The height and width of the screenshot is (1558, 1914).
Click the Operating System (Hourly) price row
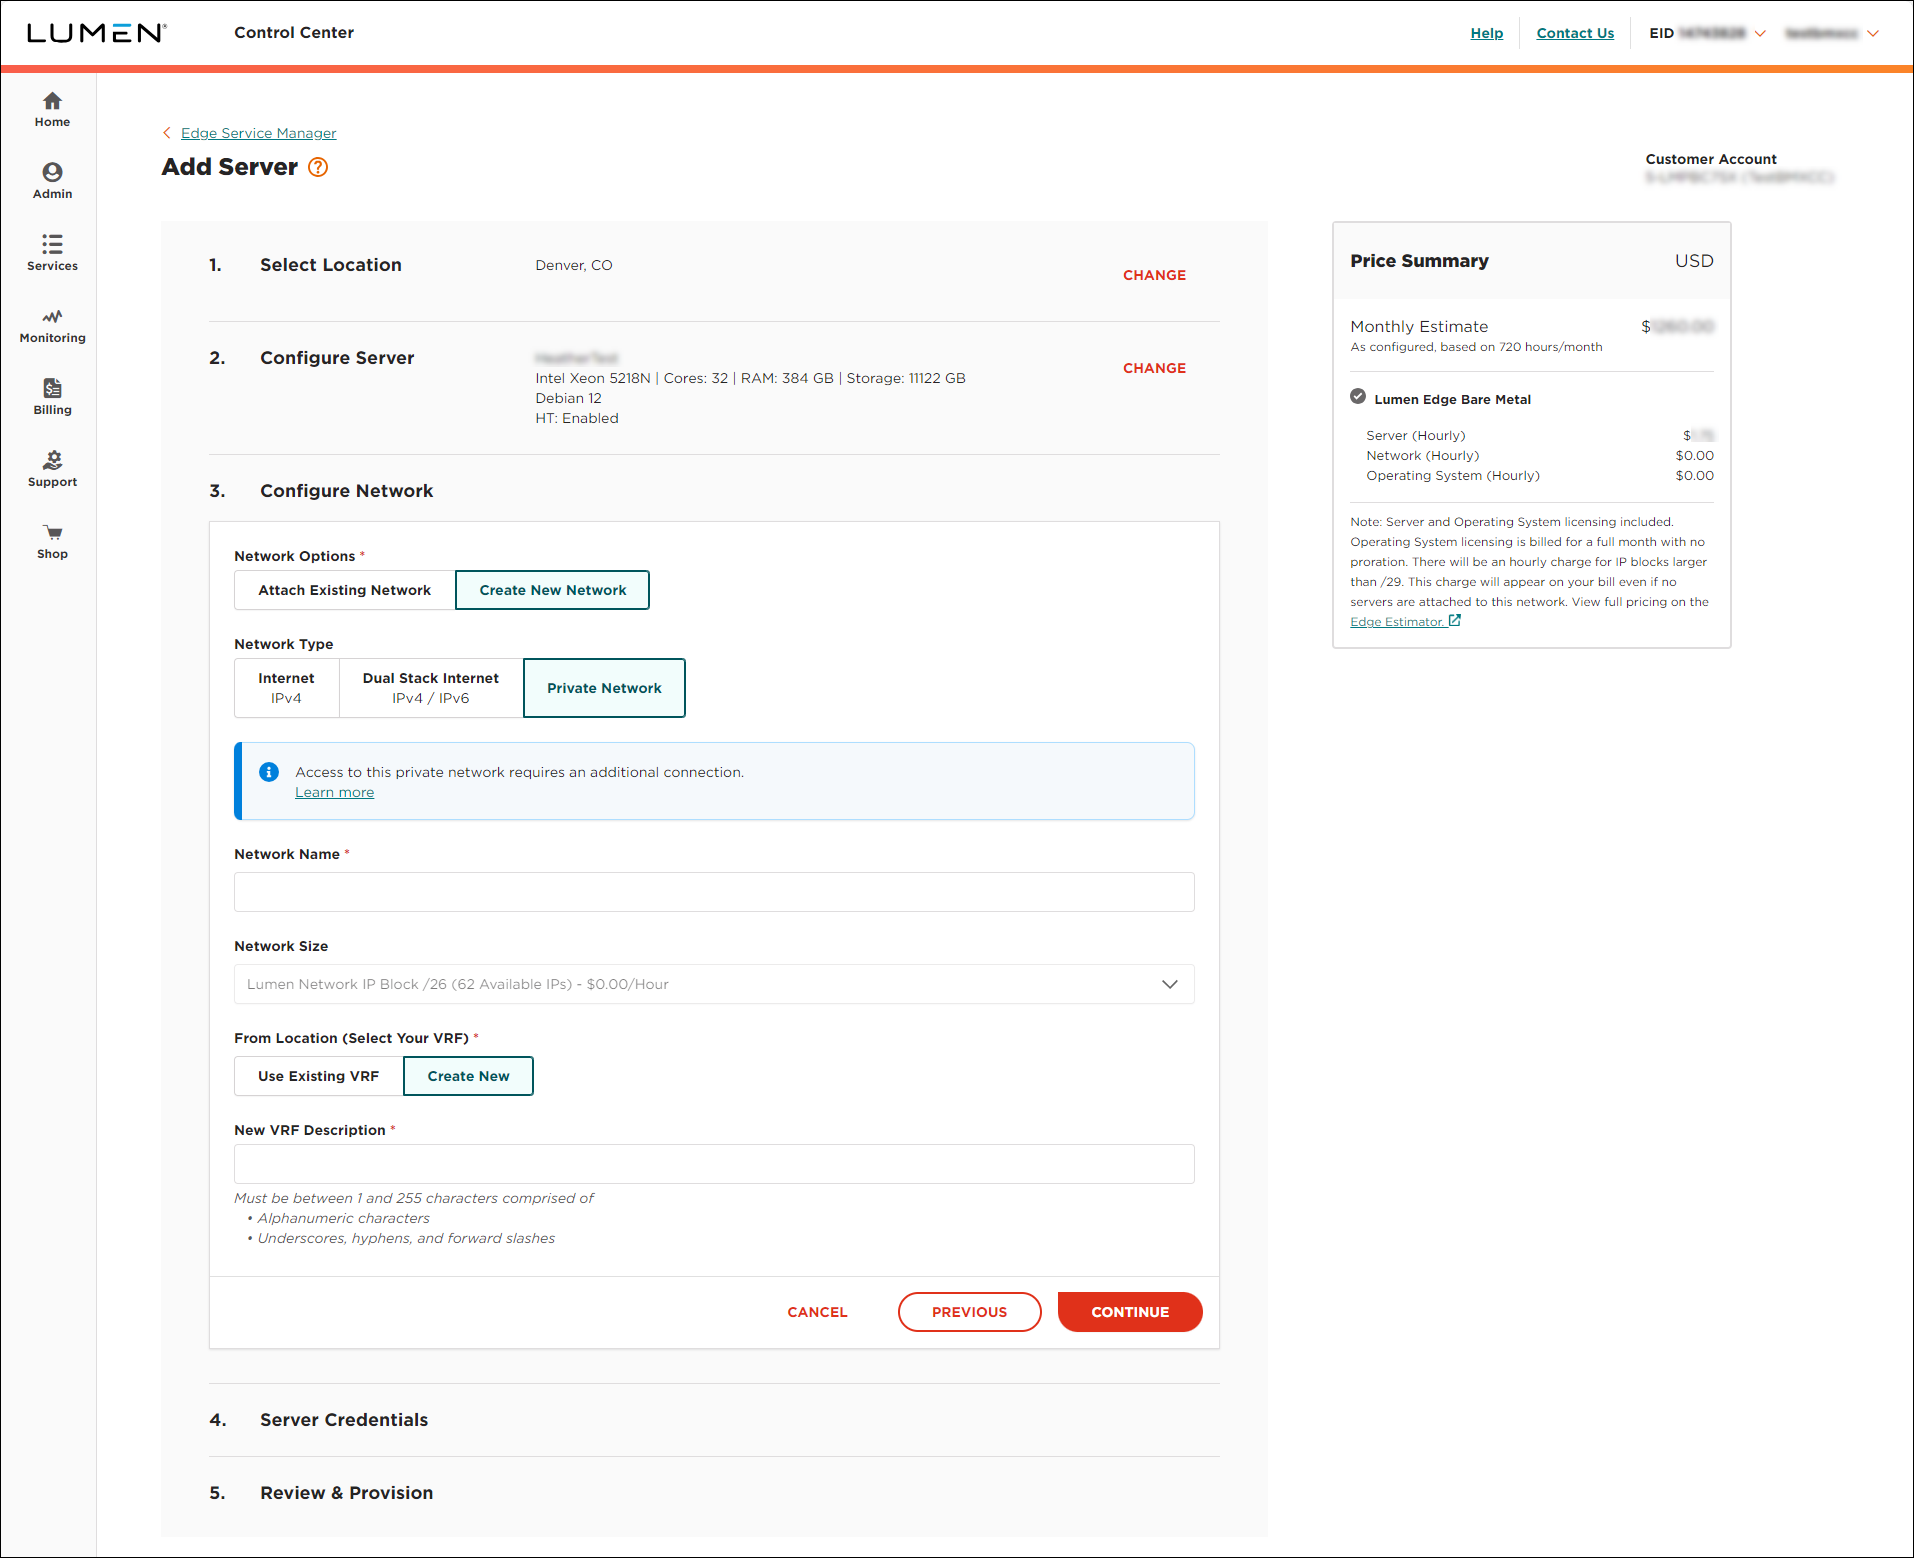point(1539,475)
